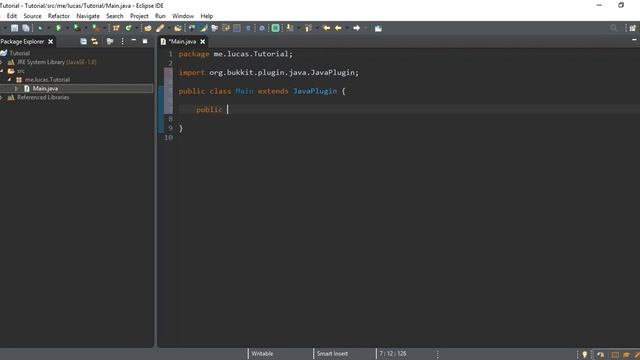
Task: Open the Window menu
Action: tap(183, 16)
